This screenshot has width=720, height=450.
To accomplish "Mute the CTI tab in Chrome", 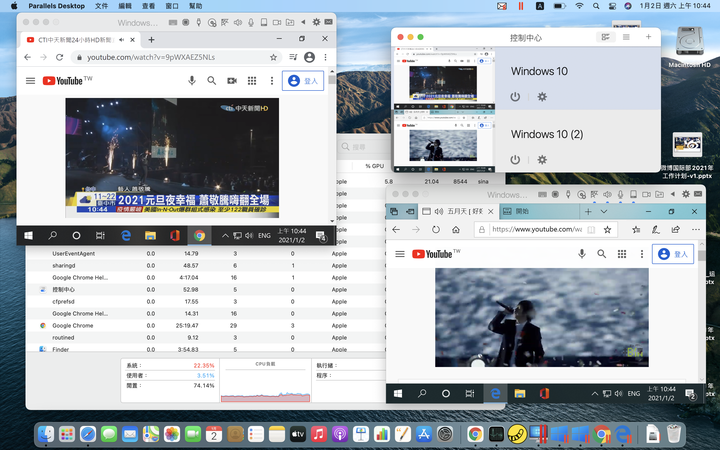I will (122, 40).
